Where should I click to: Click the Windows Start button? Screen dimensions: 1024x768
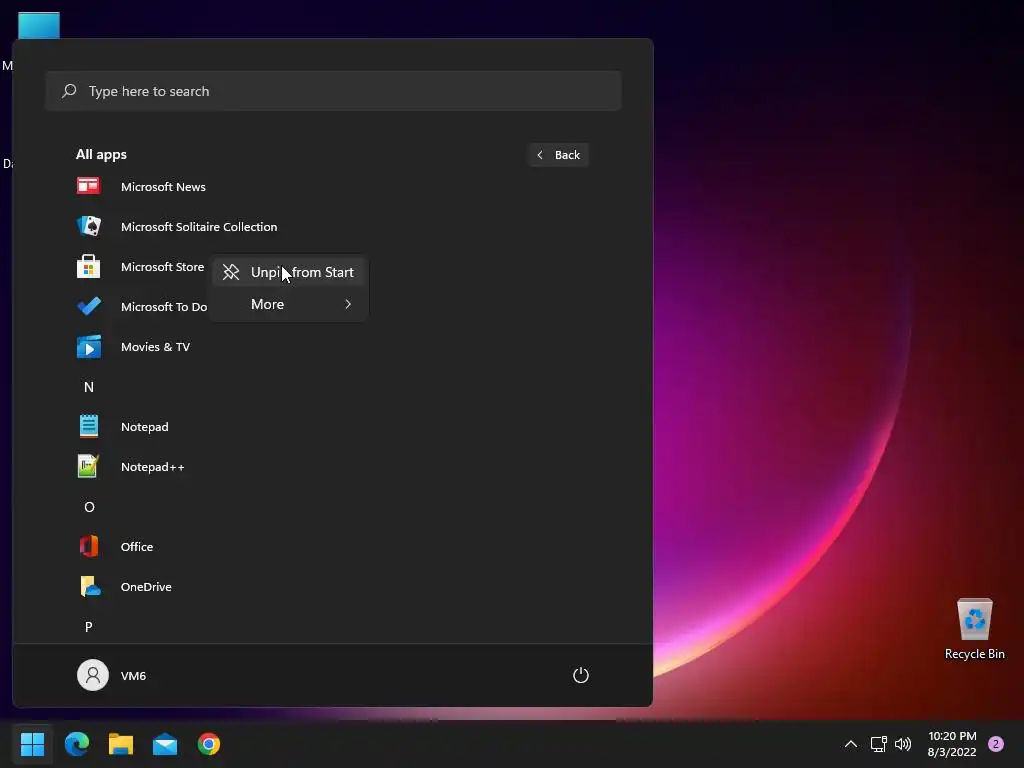click(32, 743)
